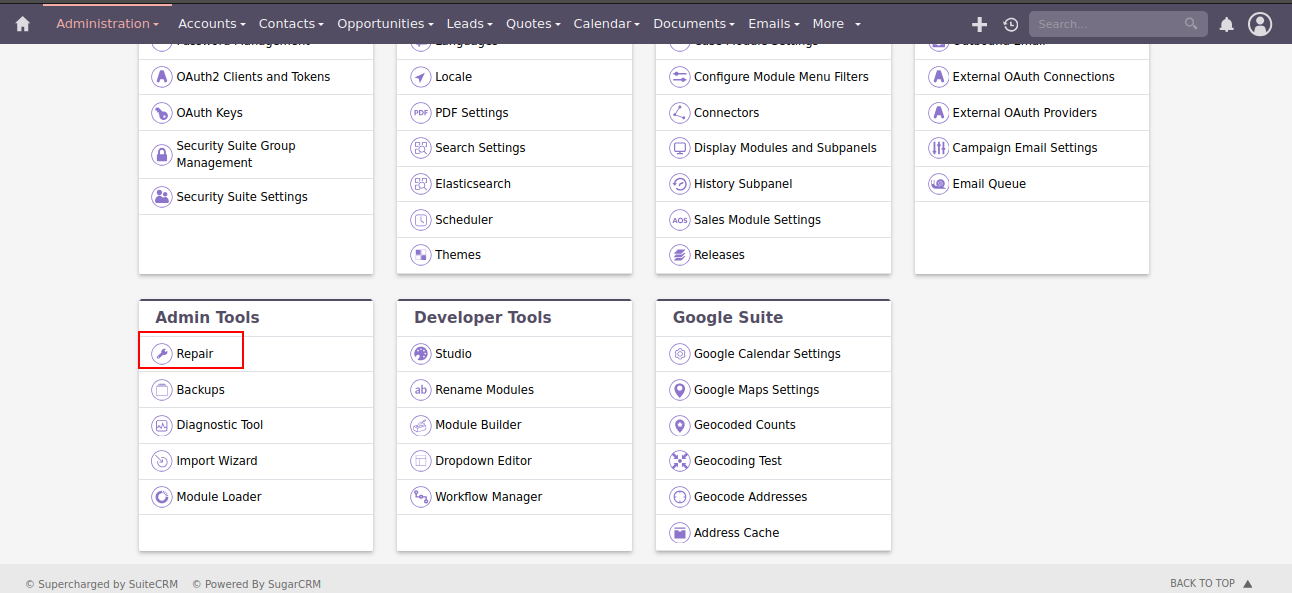The width and height of the screenshot is (1292, 593).
Task: Click the Studio palette icon
Action: [x=421, y=354]
